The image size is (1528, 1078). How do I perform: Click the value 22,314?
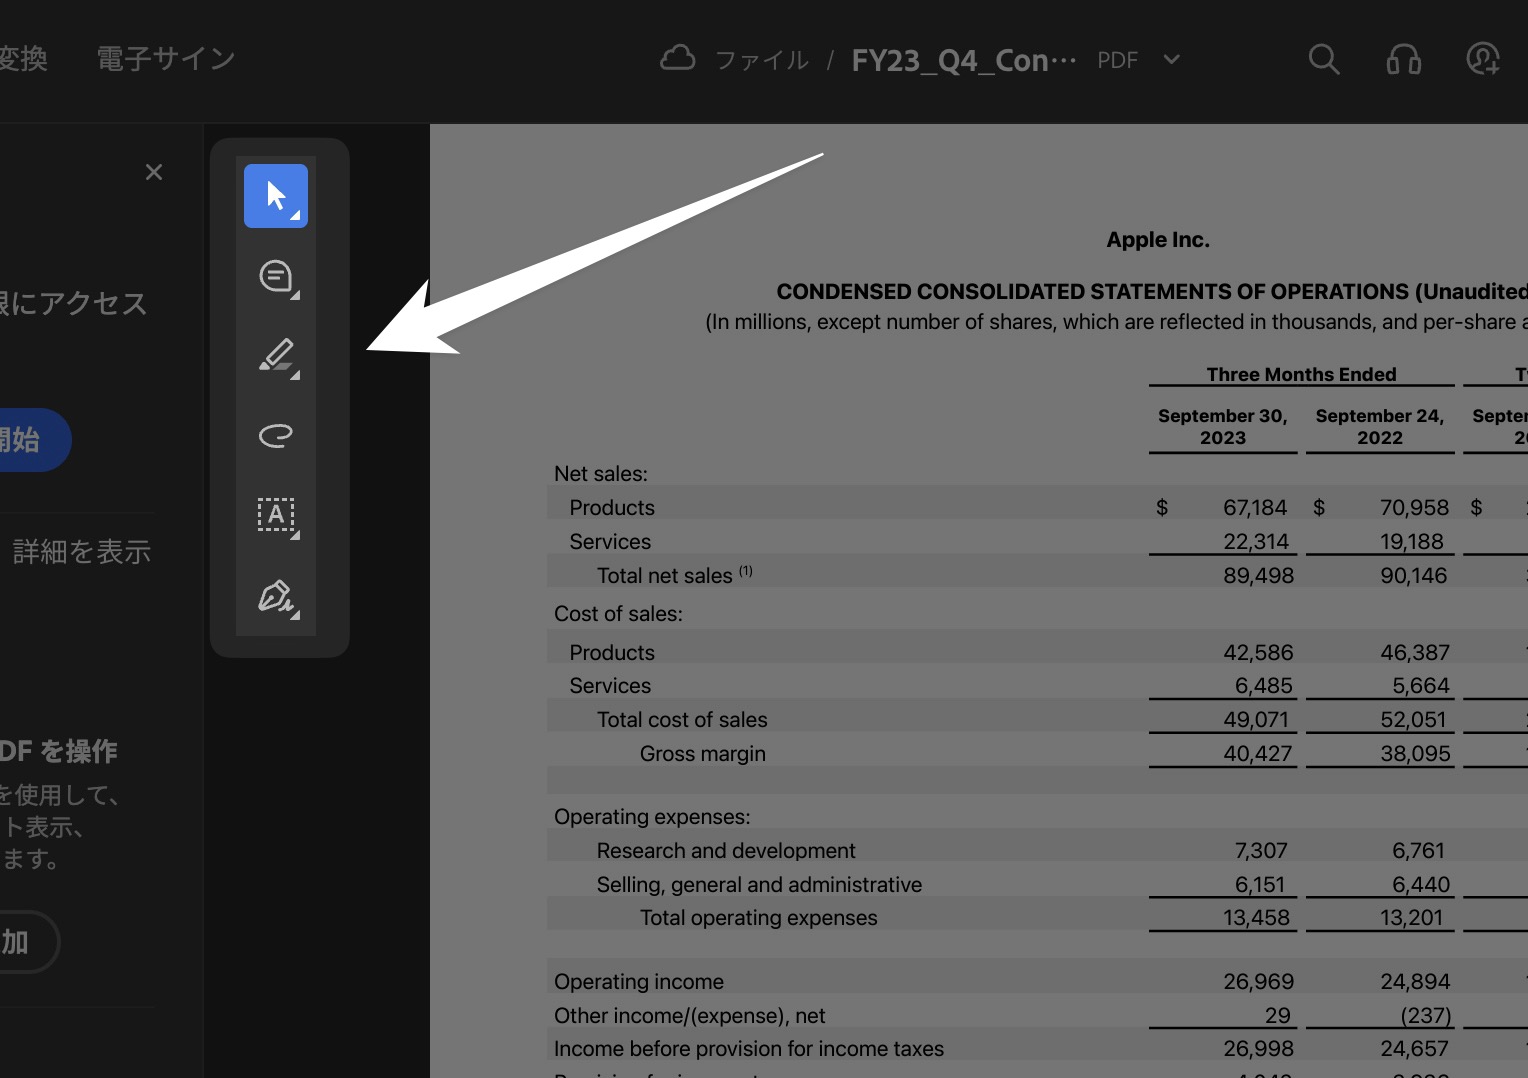pos(1256,542)
